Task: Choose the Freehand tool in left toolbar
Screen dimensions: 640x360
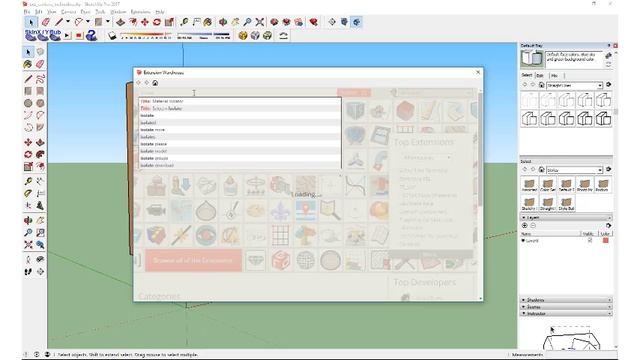Action: [x=40, y=79]
